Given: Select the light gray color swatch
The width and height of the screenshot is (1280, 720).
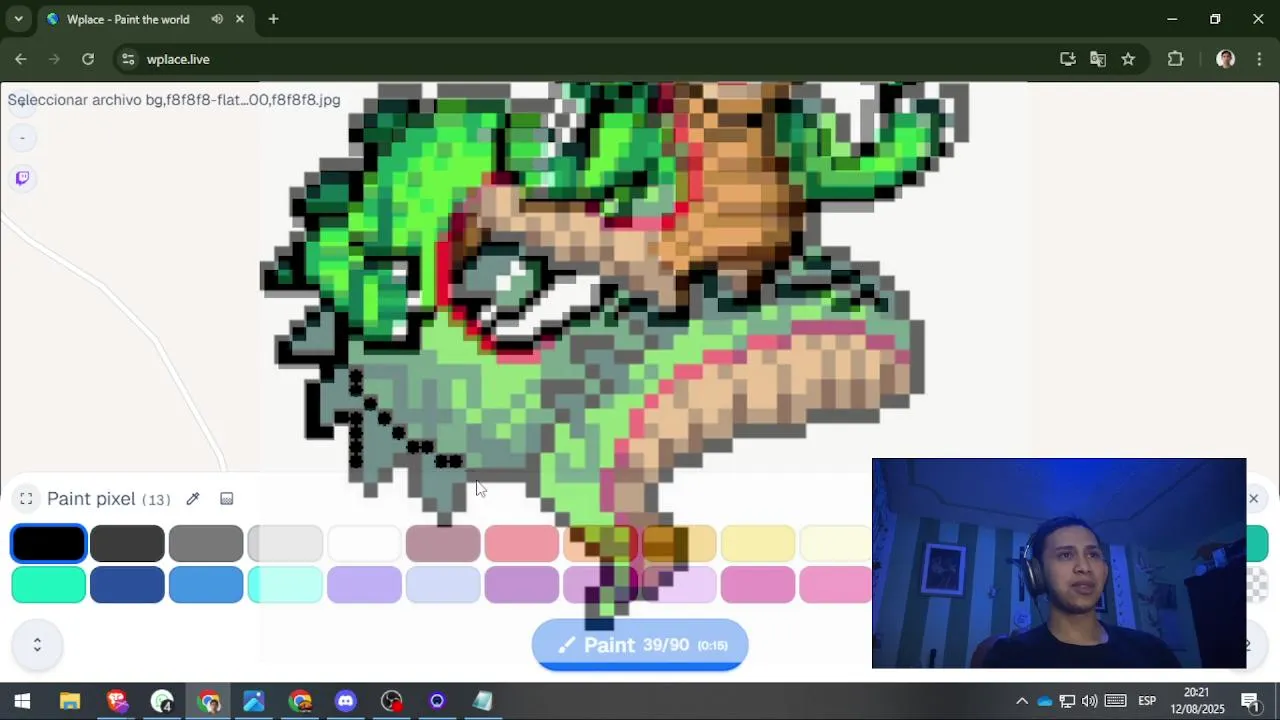Looking at the screenshot, I should tap(285, 544).
